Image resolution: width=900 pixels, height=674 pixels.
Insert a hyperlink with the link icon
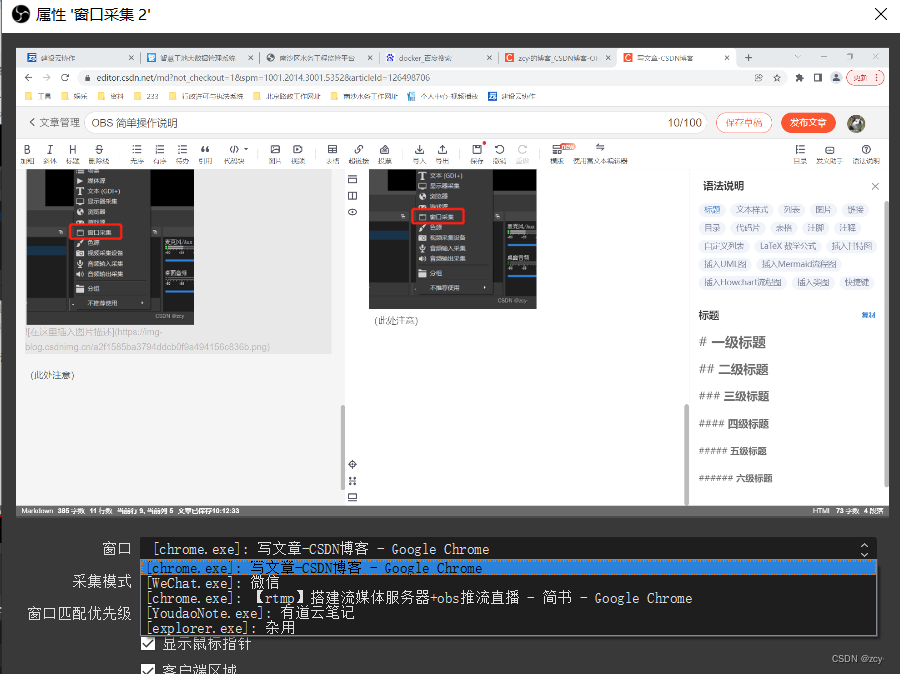pos(359,150)
